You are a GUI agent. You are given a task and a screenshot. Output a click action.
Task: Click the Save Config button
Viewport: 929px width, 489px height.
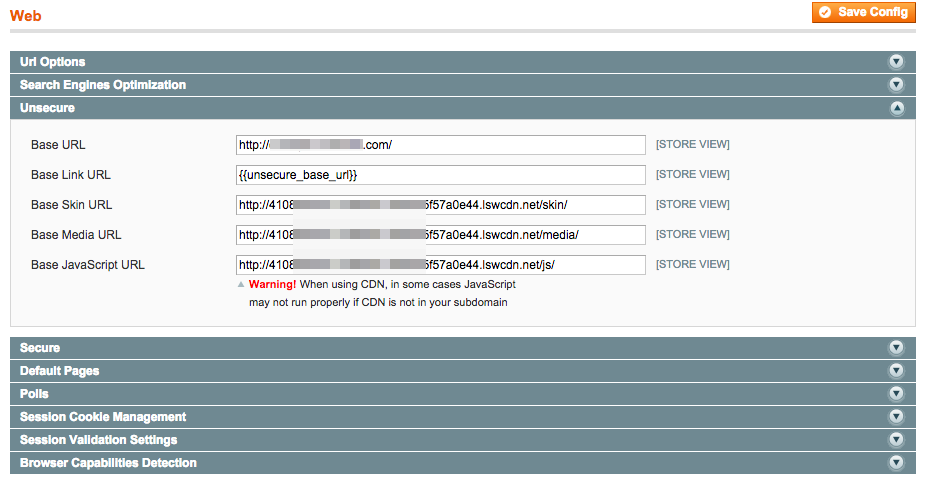pyautogui.click(x=864, y=12)
